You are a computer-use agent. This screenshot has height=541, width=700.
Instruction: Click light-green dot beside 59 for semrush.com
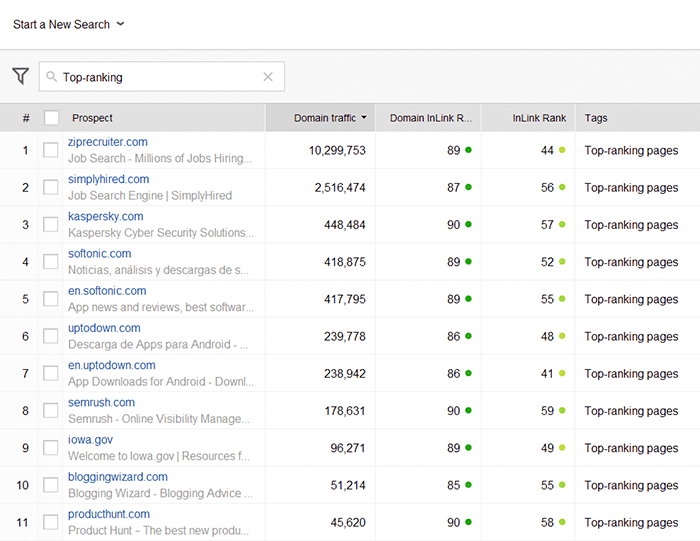click(562, 410)
